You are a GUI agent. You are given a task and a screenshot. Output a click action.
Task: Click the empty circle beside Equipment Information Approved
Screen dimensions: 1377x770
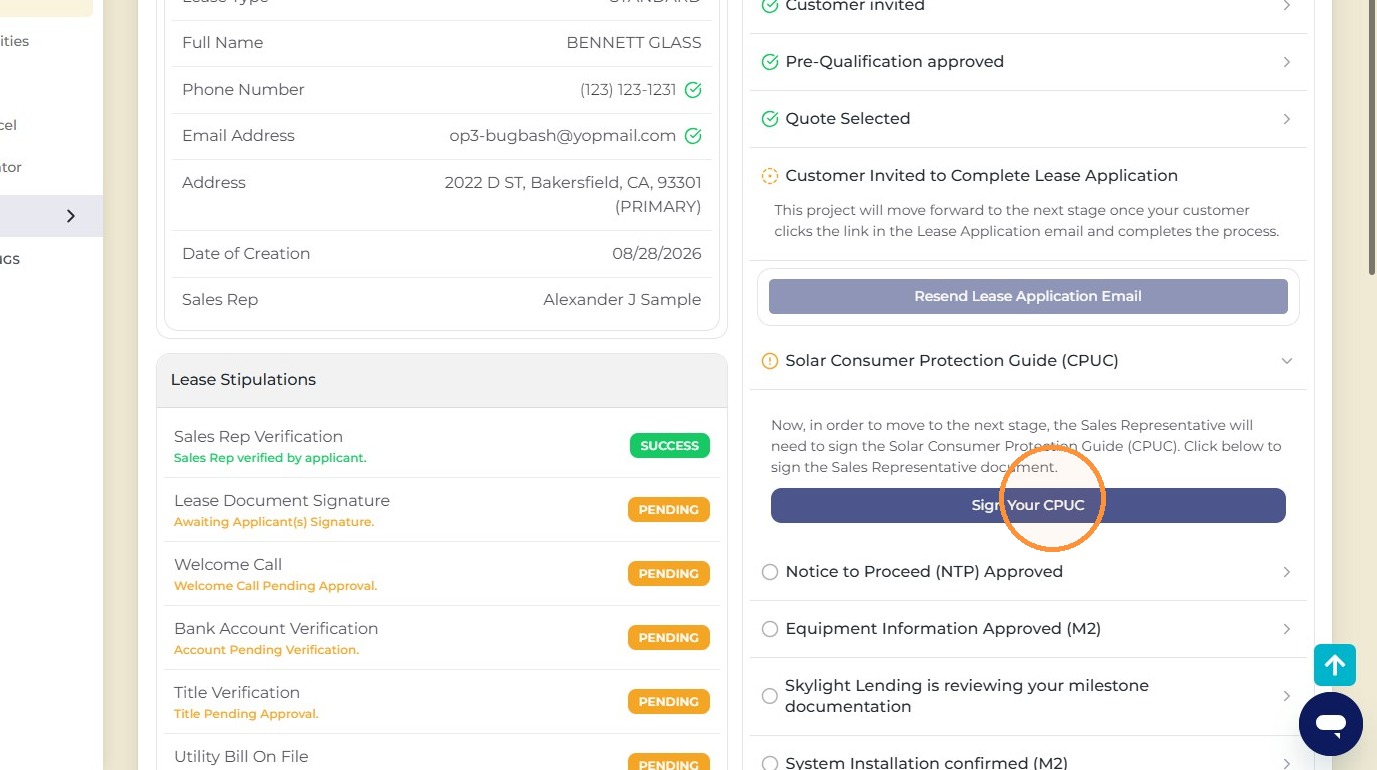coord(770,629)
